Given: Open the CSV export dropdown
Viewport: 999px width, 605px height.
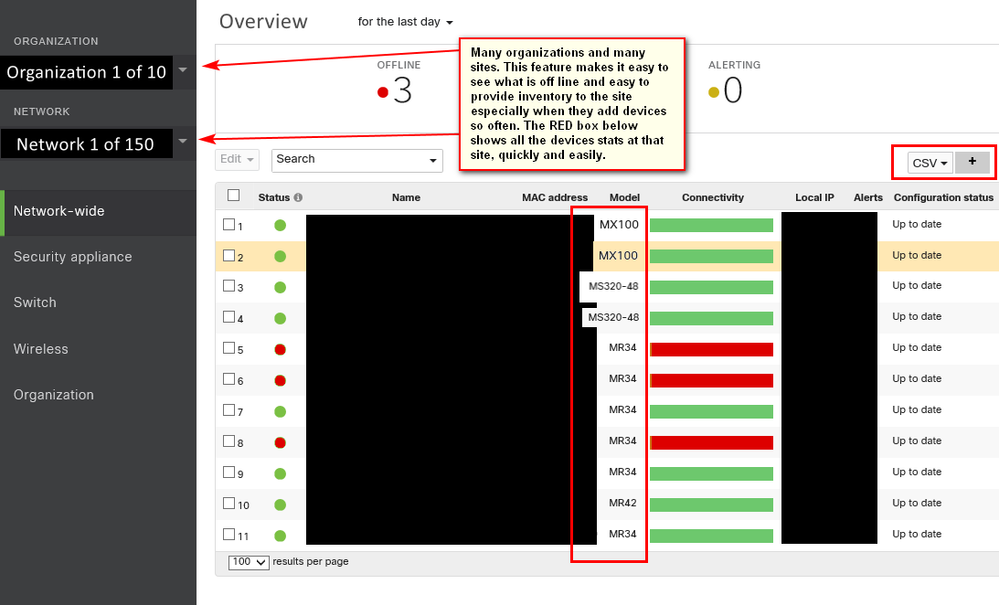Looking at the screenshot, I should click(x=930, y=163).
